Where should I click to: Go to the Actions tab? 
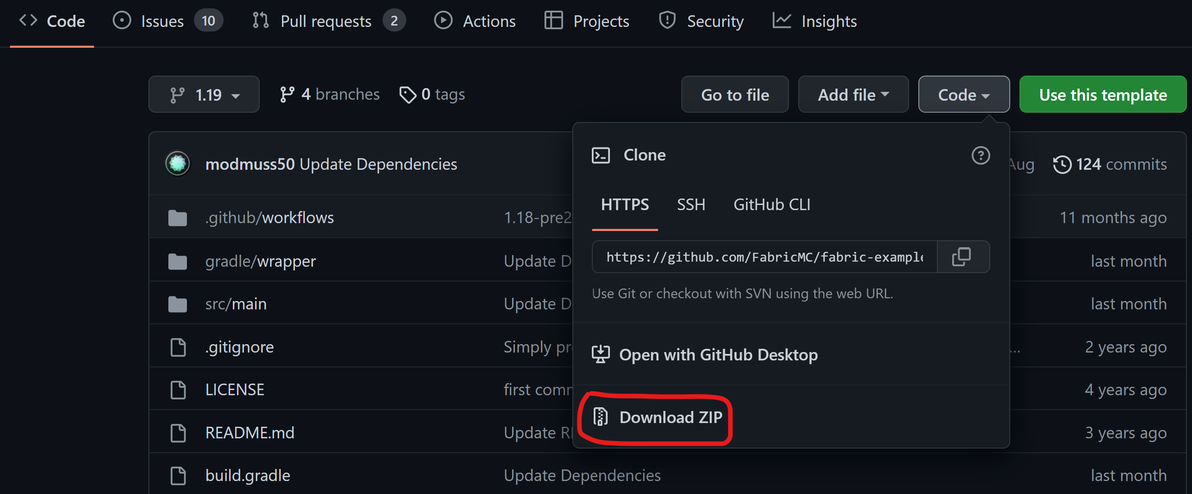(476, 21)
